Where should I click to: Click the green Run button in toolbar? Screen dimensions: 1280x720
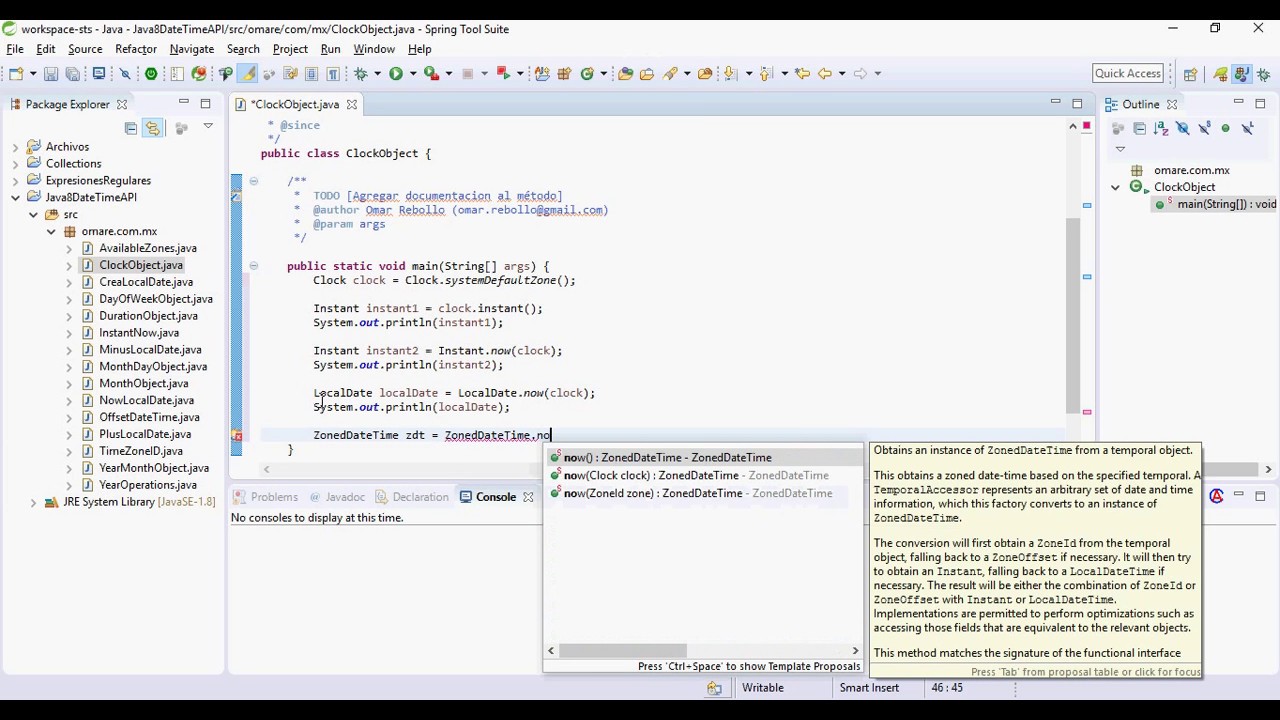(396, 73)
